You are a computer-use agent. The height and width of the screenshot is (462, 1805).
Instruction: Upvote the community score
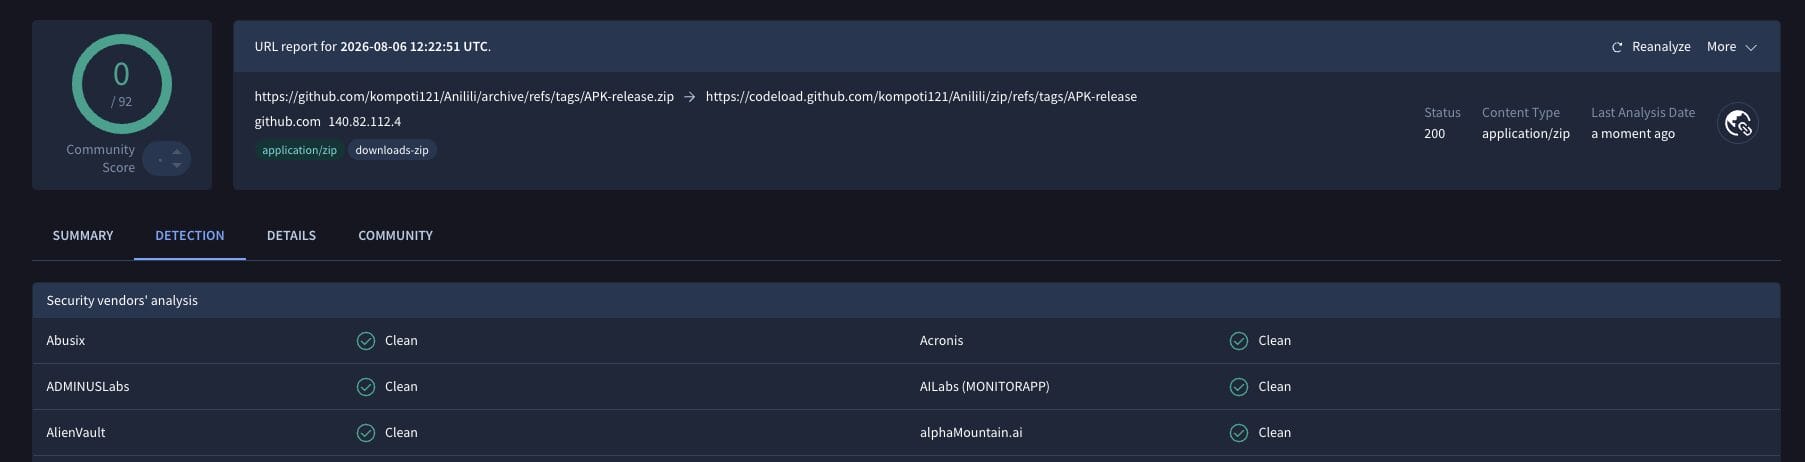[x=177, y=152]
